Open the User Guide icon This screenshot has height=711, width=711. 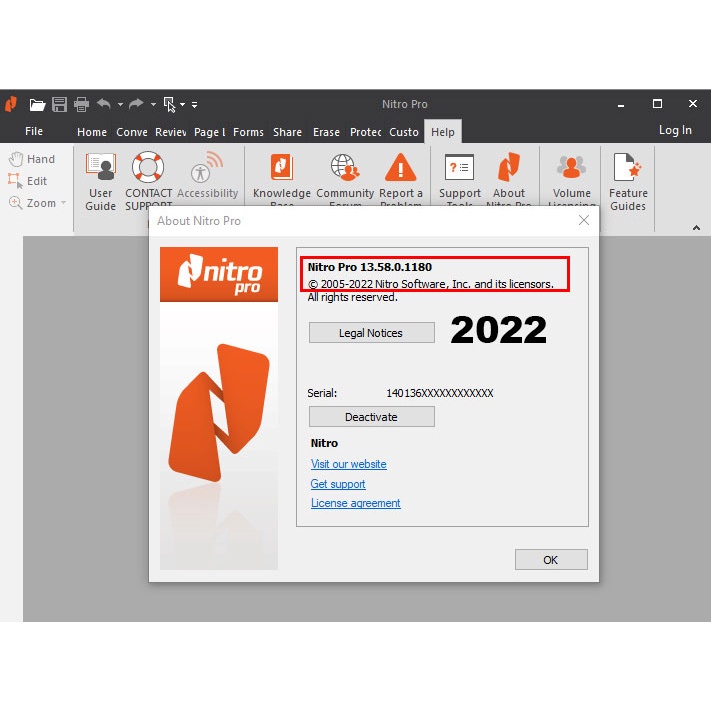100,167
